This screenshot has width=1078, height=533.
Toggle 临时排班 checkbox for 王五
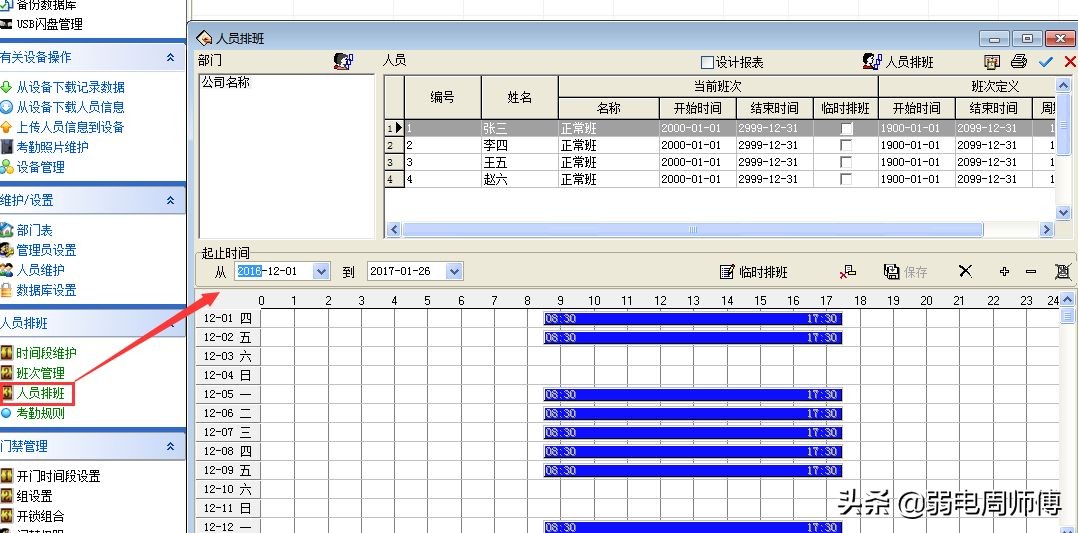[x=846, y=162]
